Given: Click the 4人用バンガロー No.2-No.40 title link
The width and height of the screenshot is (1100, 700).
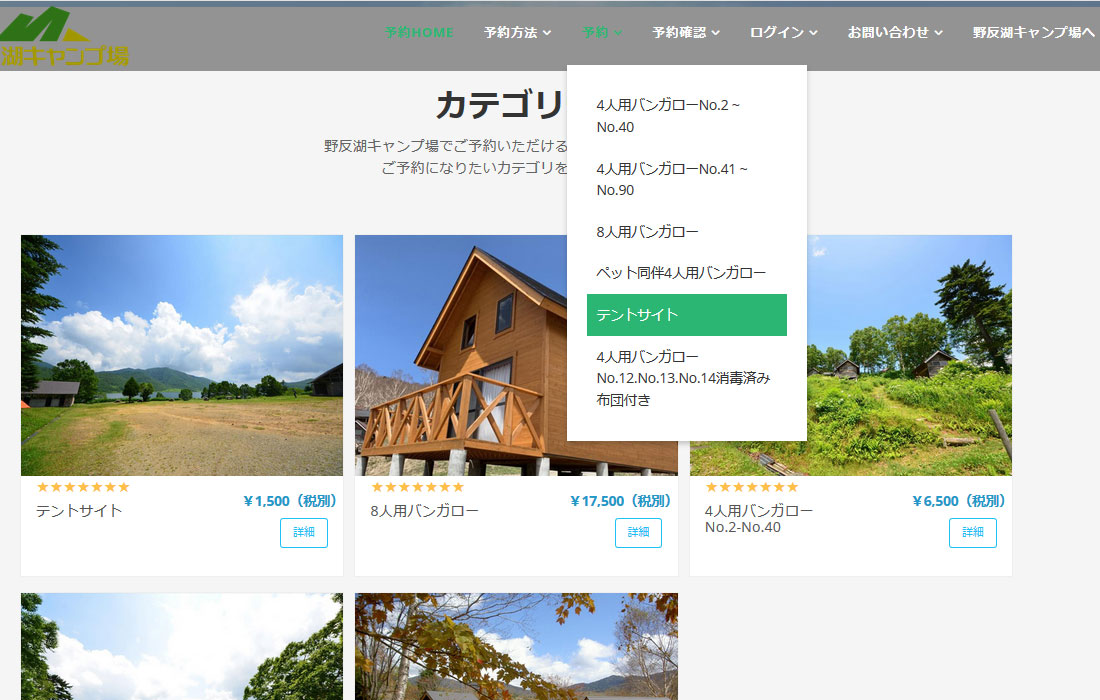Looking at the screenshot, I should [758, 518].
